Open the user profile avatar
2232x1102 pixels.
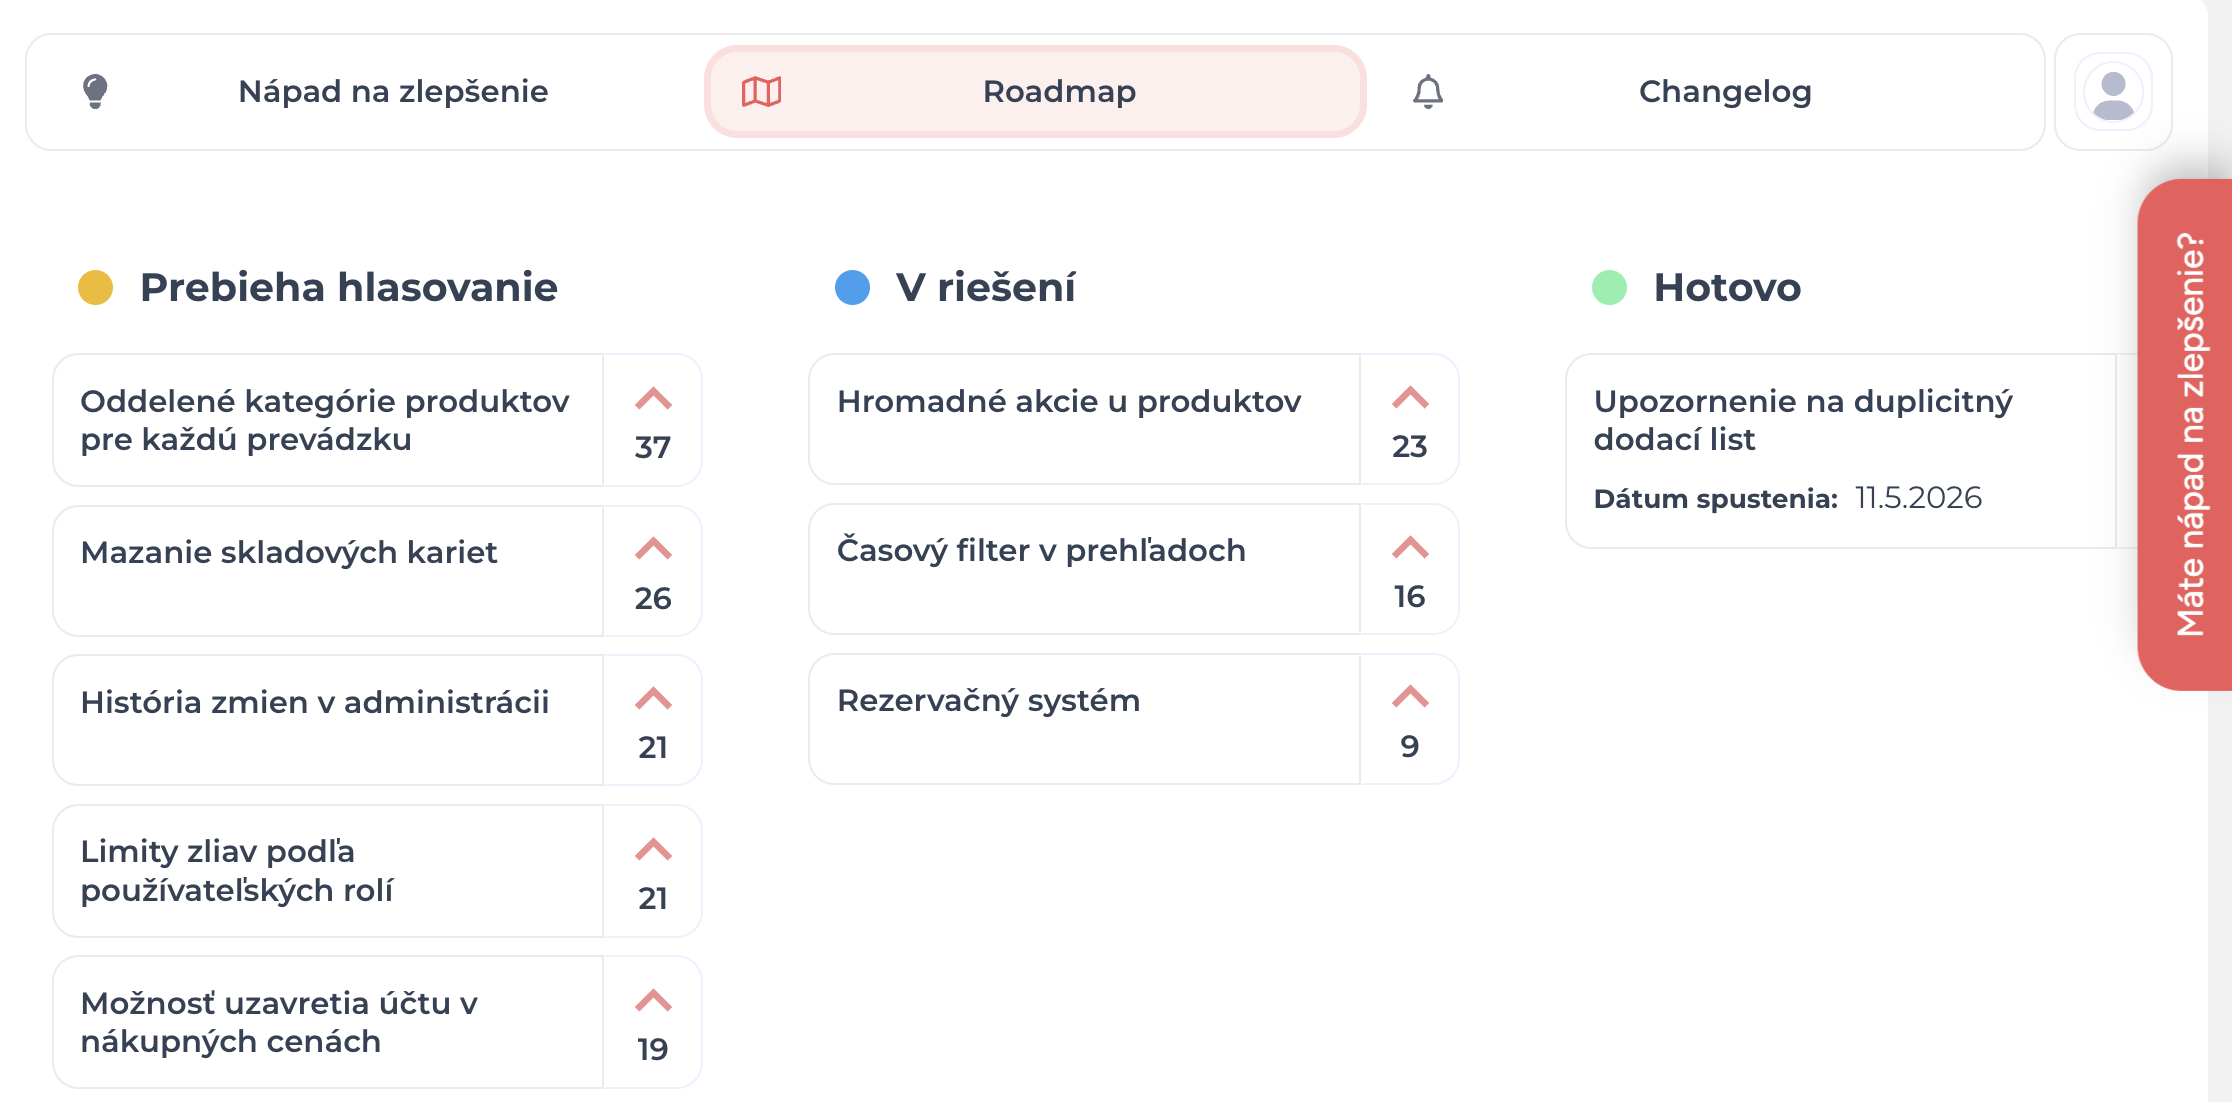pos(2113,92)
